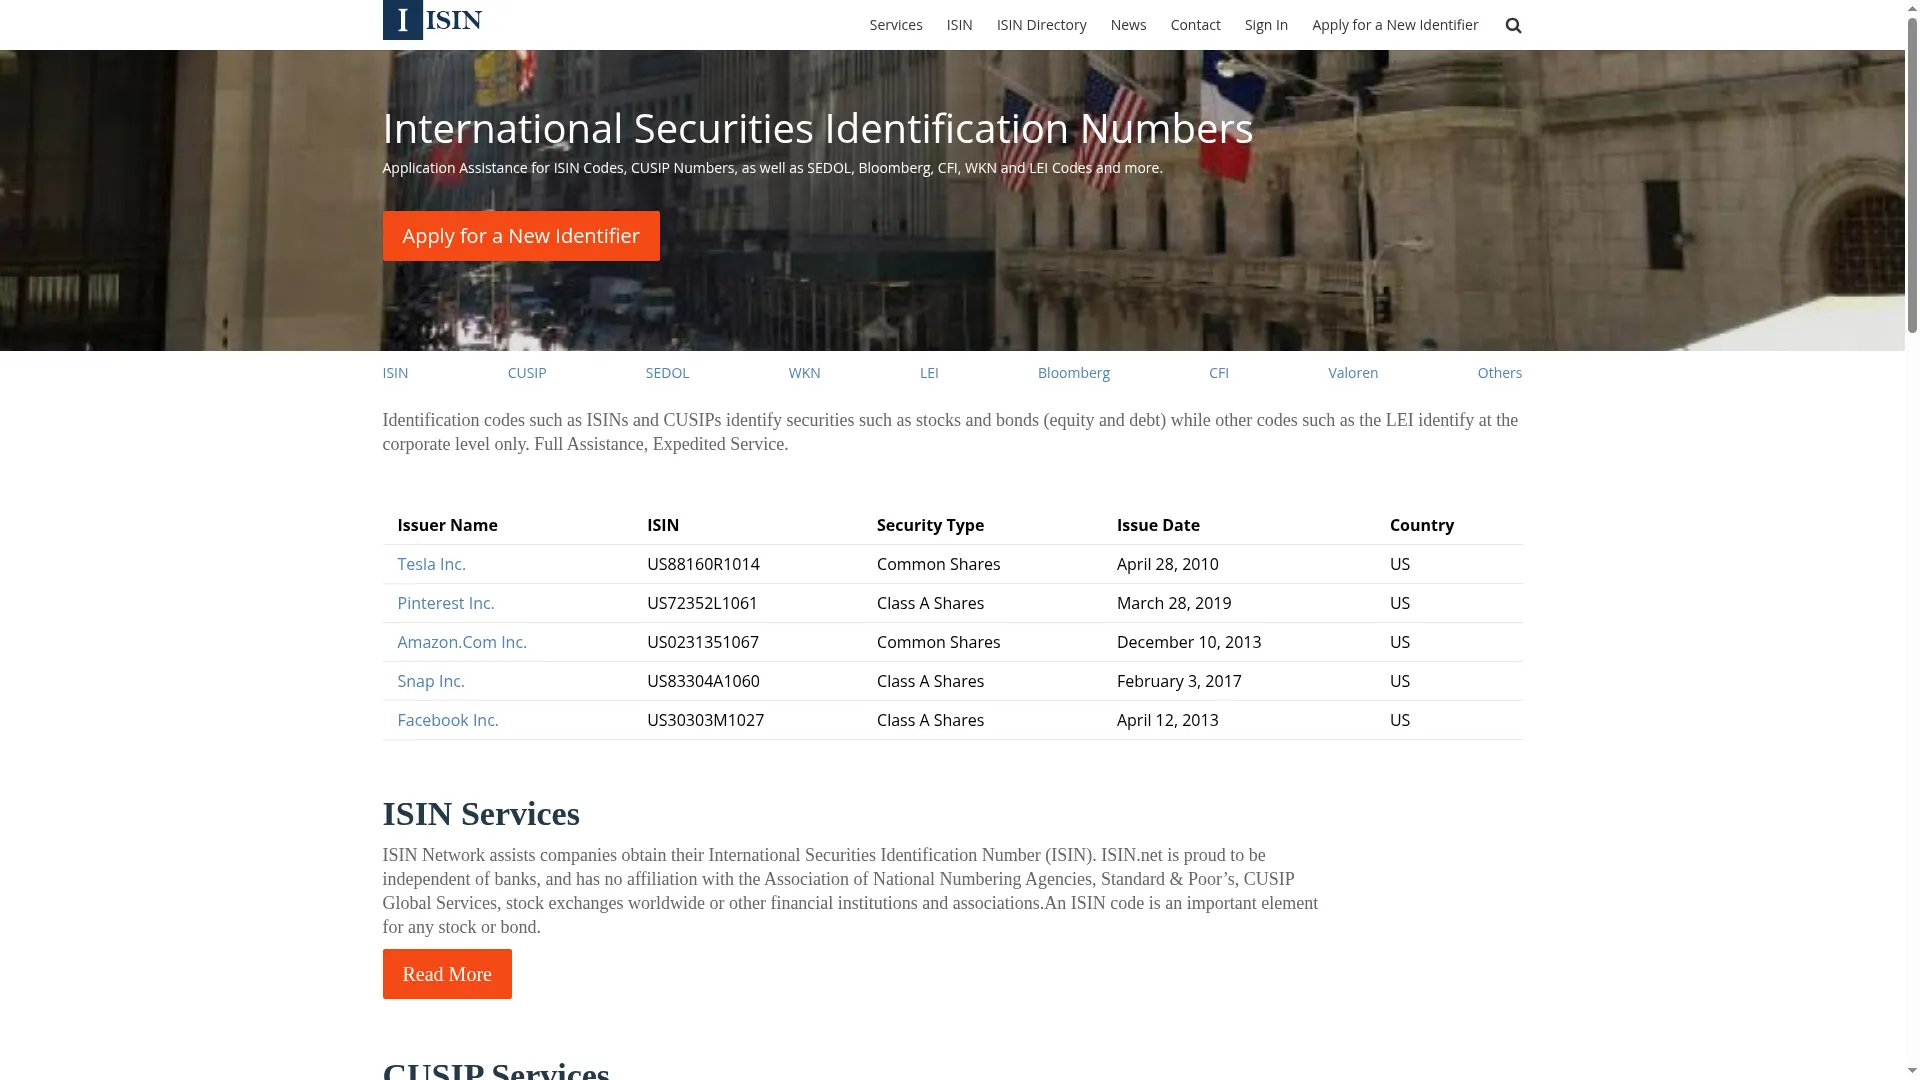Click the scrollbar down arrow
This screenshot has width=1920, height=1080.
point(1912,1072)
